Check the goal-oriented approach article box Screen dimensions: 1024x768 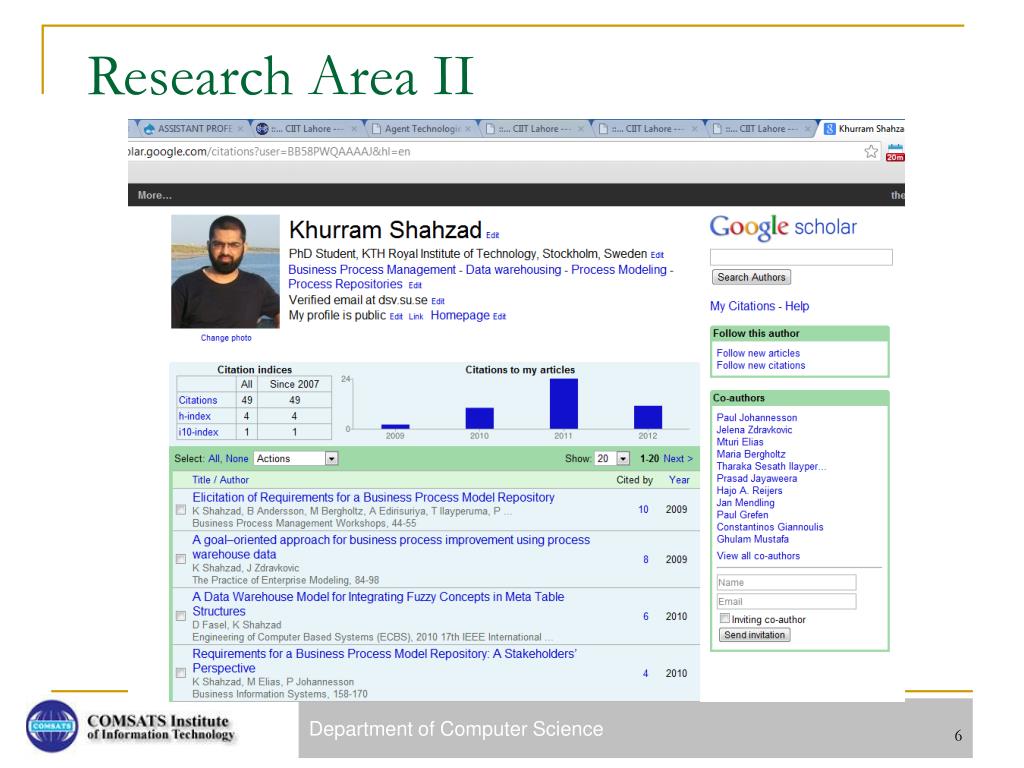coord(181,559)
